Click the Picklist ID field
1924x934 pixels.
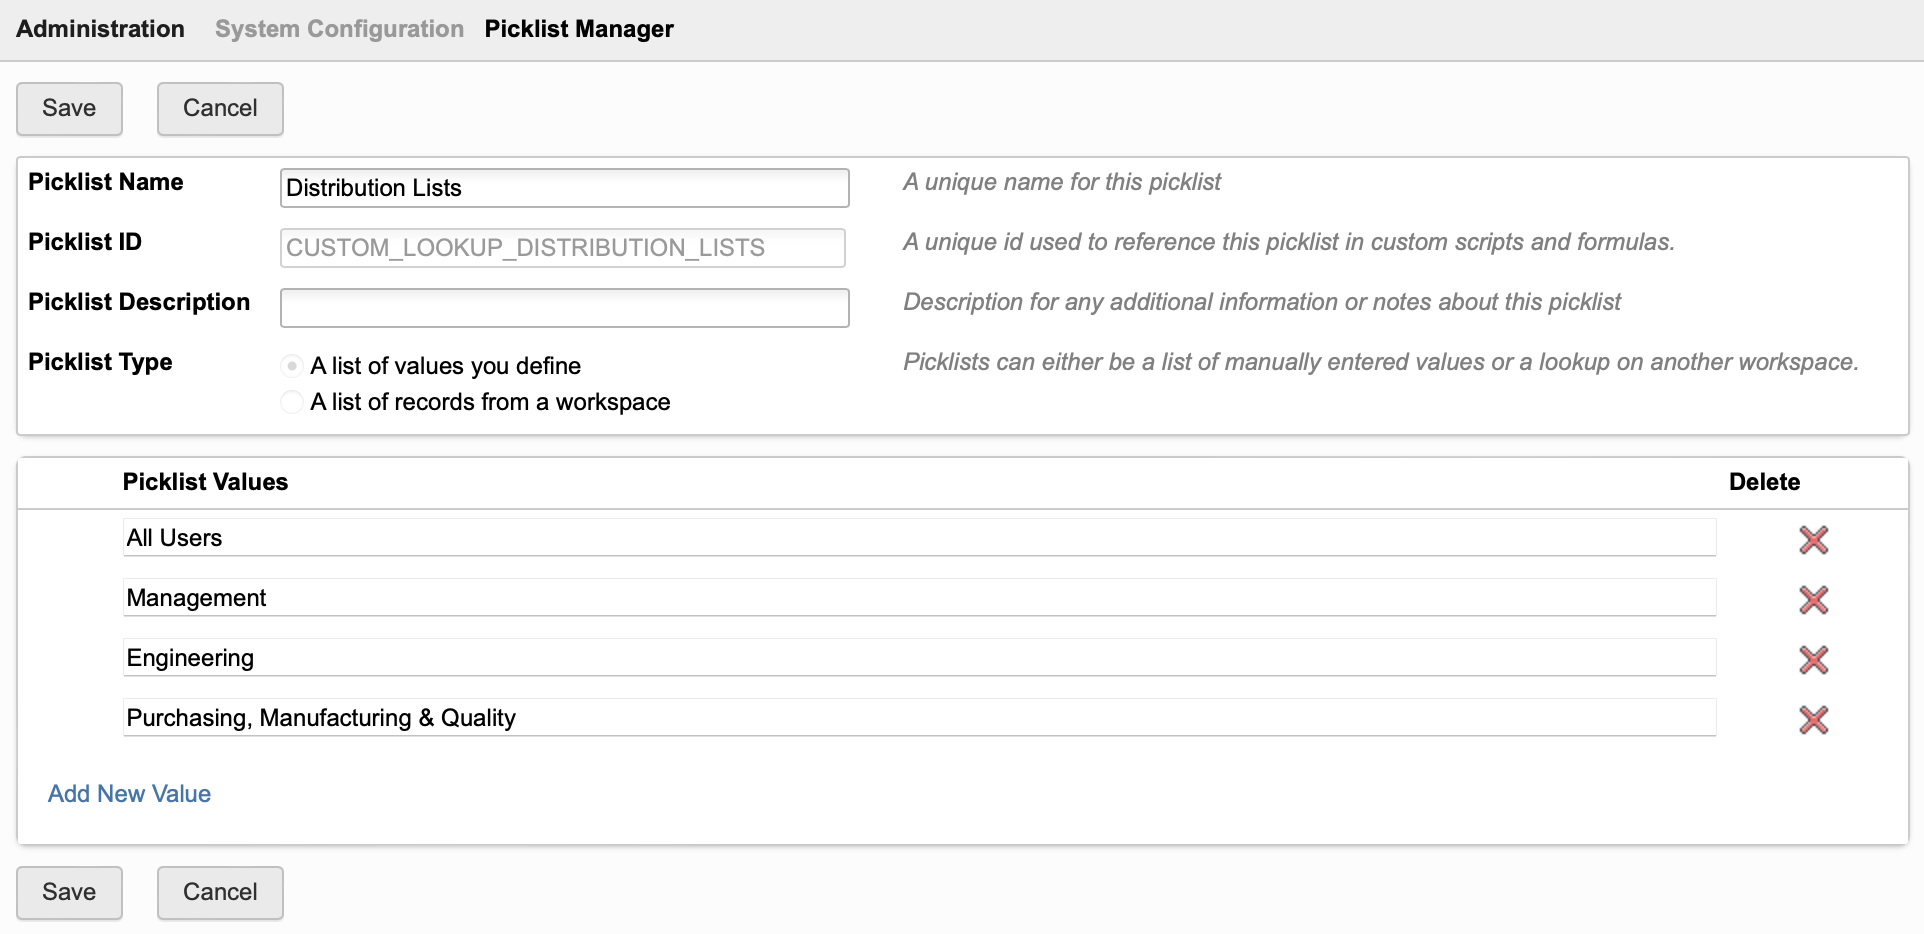pos(562,247)
